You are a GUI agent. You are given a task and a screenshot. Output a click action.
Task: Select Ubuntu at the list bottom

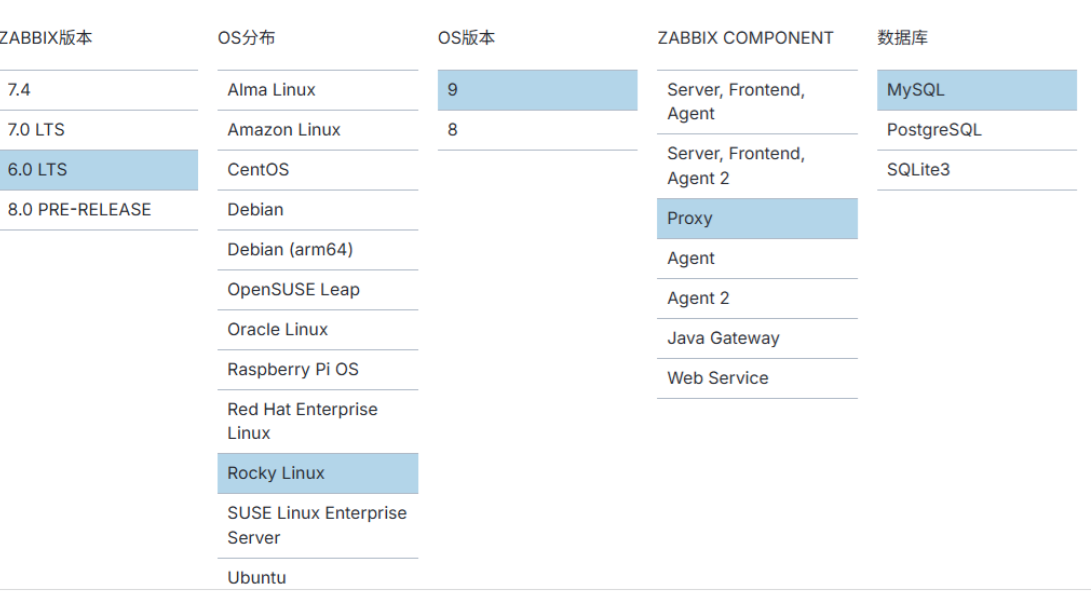pyautogui.click(x=317, y=576)
